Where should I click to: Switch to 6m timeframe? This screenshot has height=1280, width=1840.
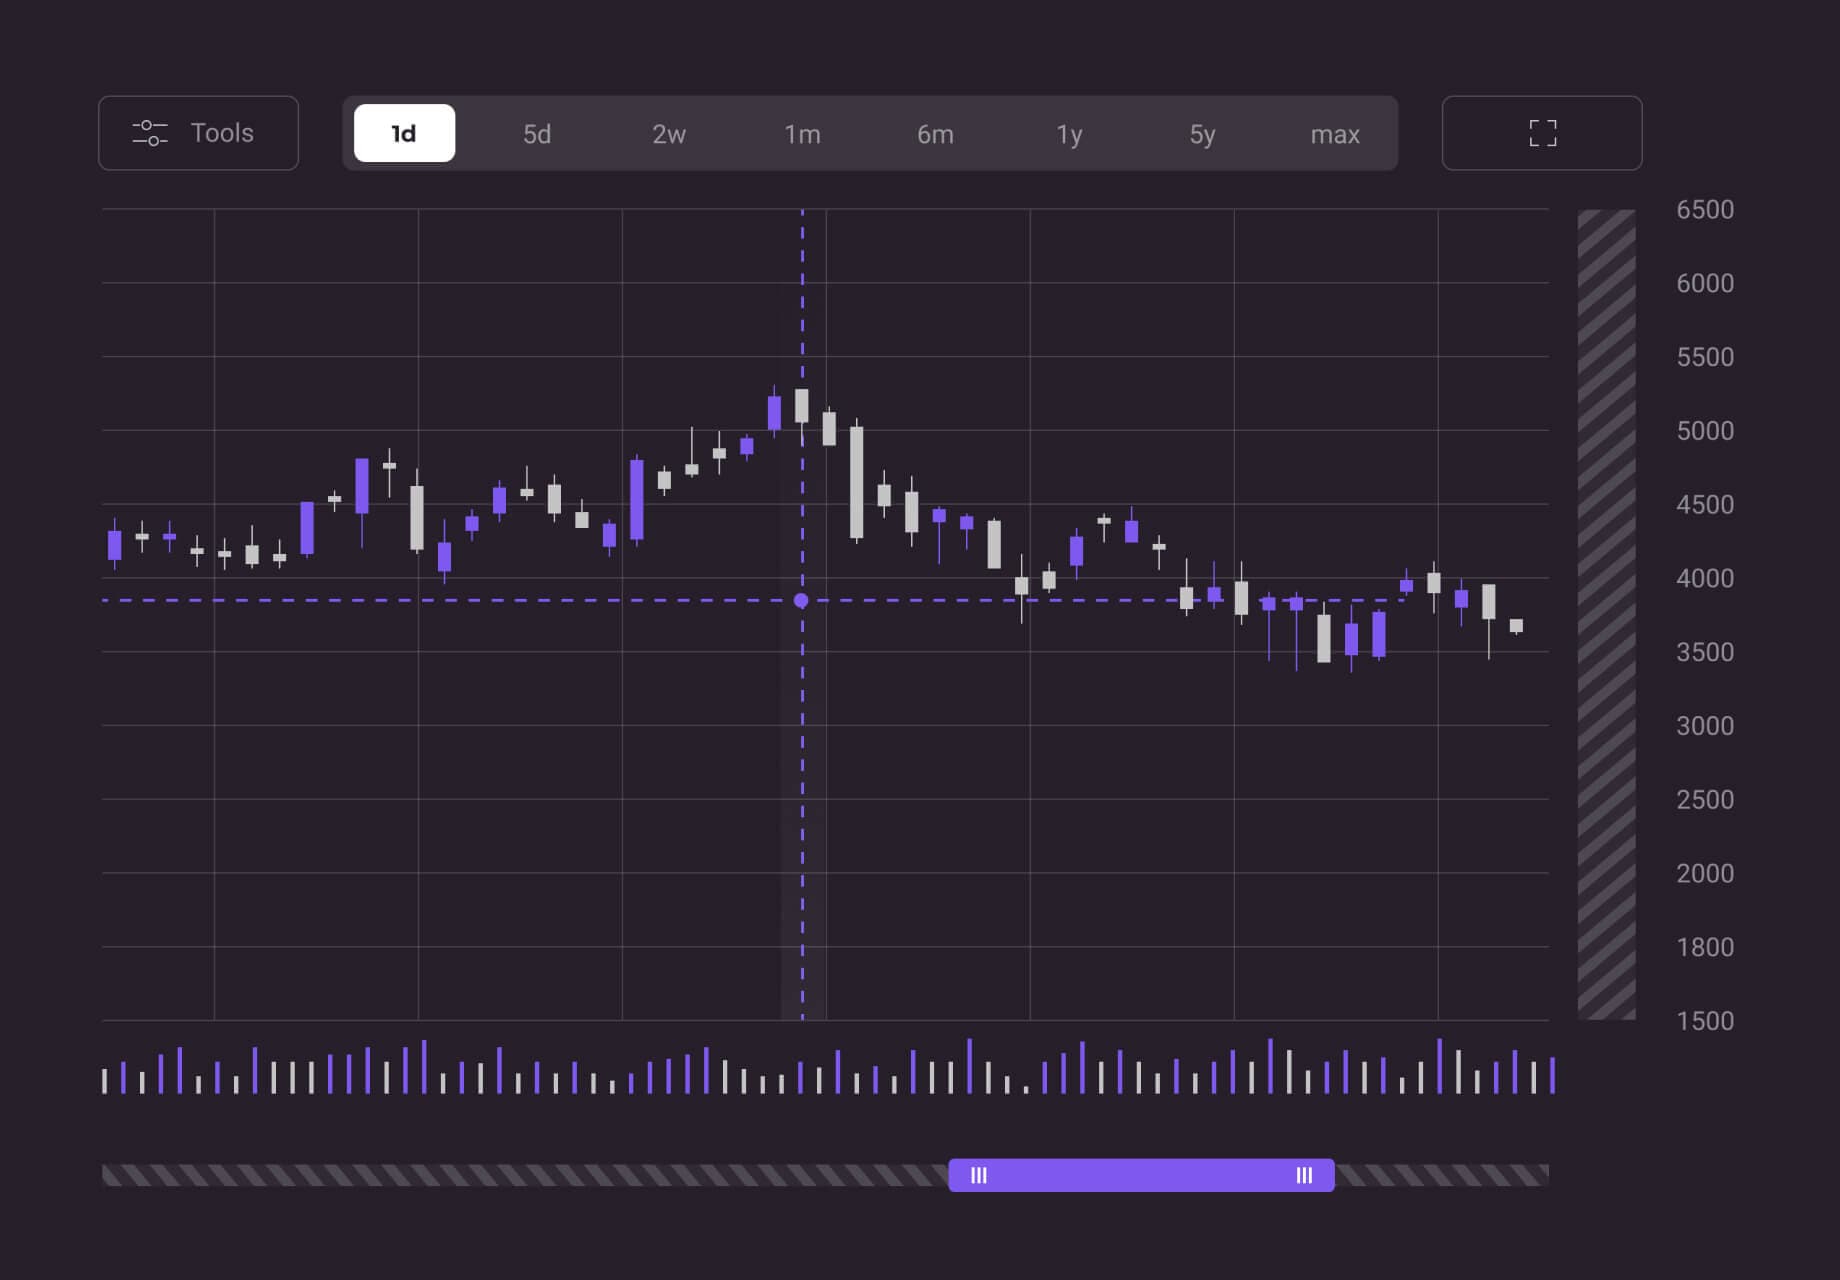[935, 134]
